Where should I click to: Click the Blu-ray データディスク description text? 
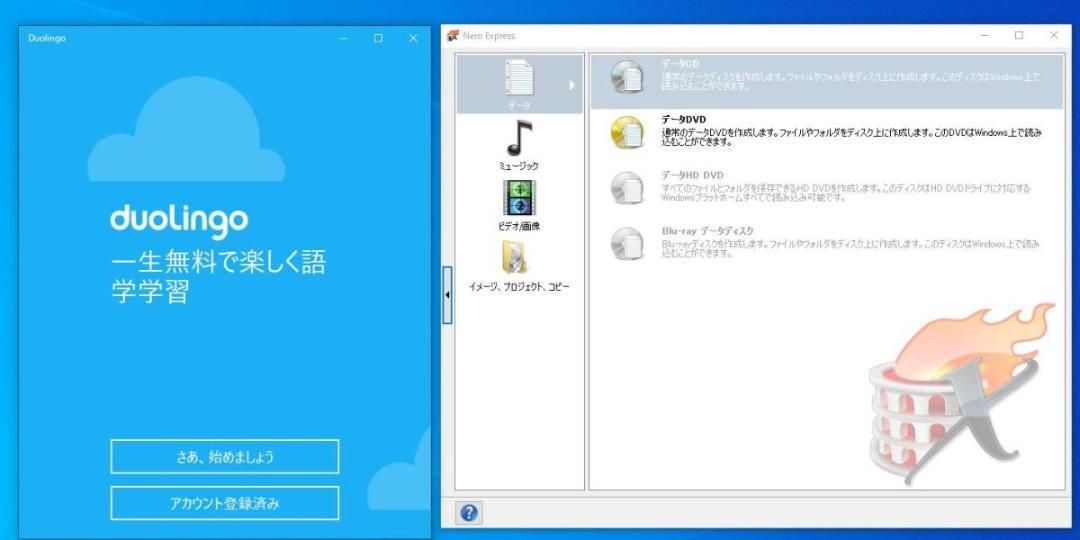[851, 249]
